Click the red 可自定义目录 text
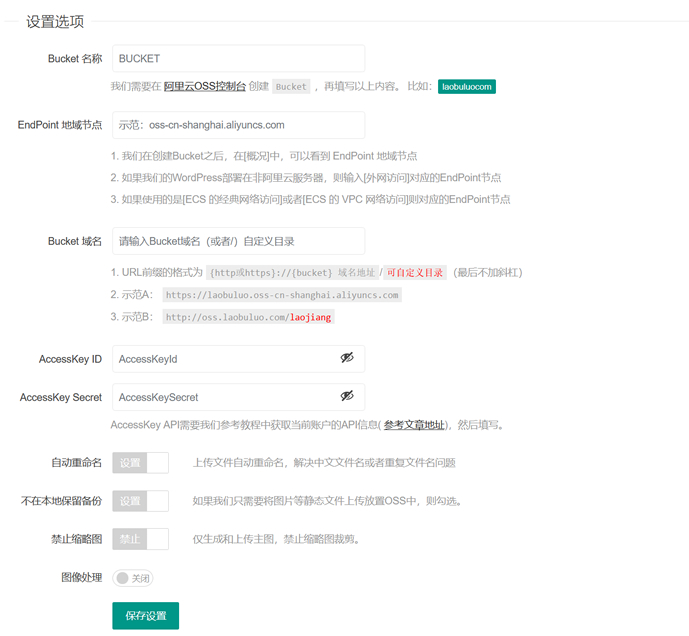The height and width of the screenshot is (636, 689). 415,273
